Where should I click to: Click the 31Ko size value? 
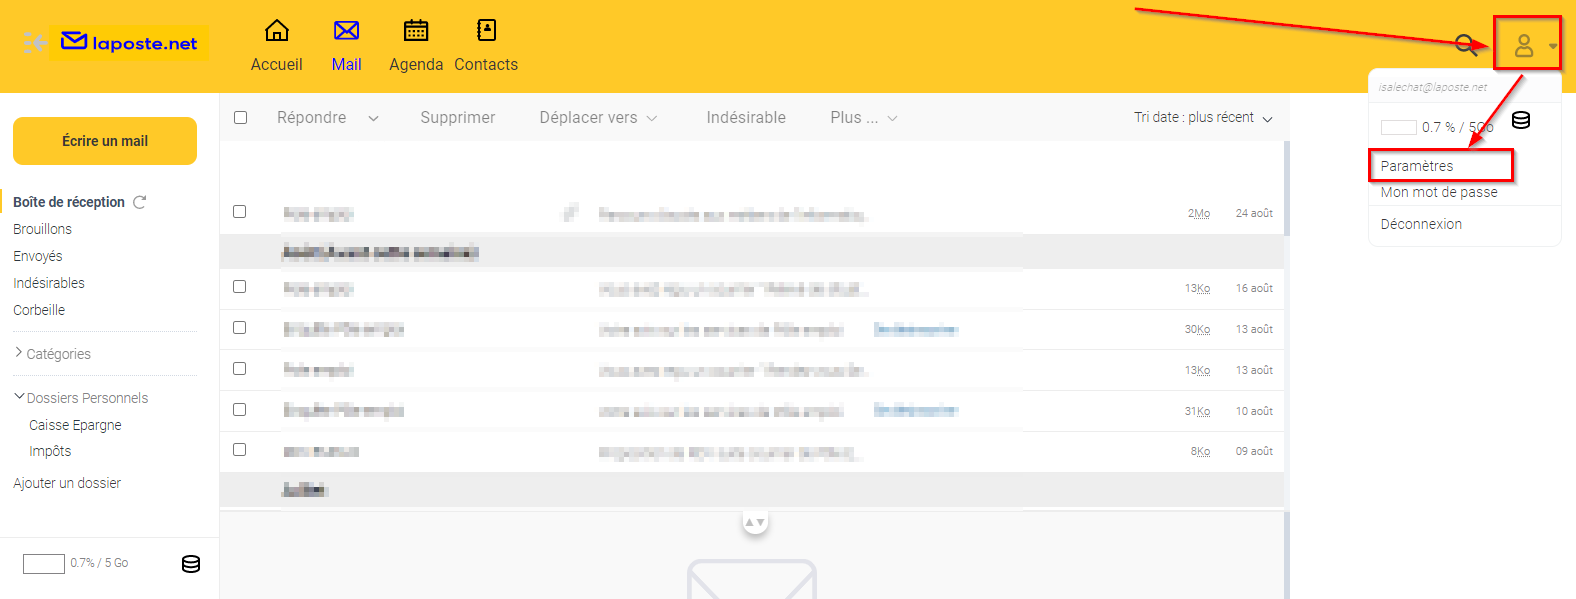[x=1197, y=411]
